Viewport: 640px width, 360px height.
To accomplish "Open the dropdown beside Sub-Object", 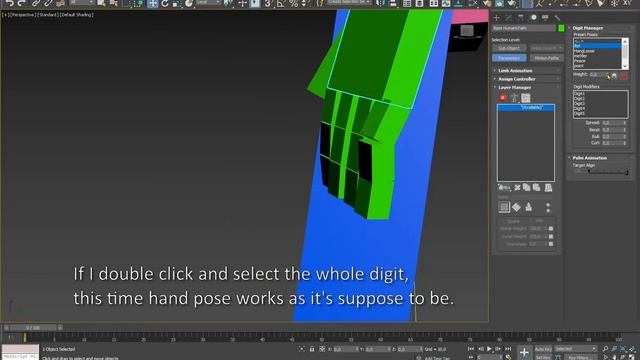I will [x=547, y=48].
